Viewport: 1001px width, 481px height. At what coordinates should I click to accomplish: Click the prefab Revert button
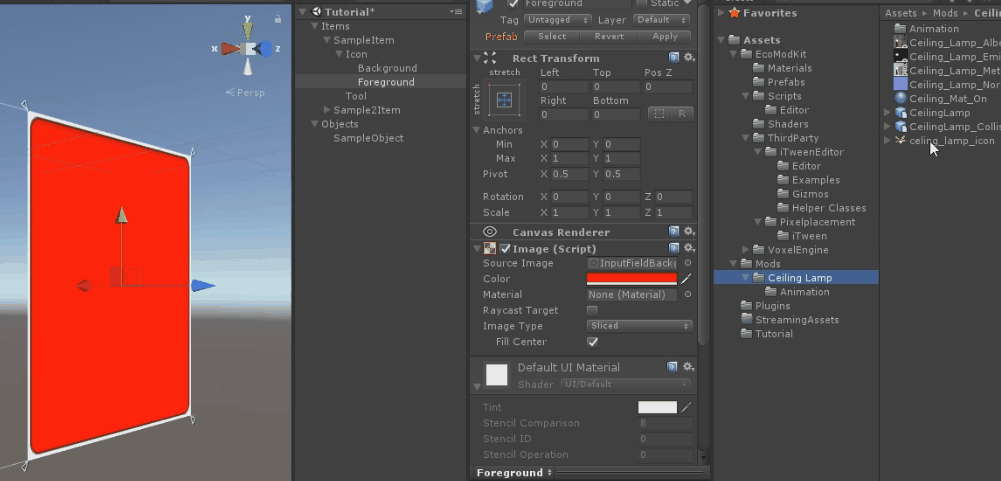tap(608, 36)
